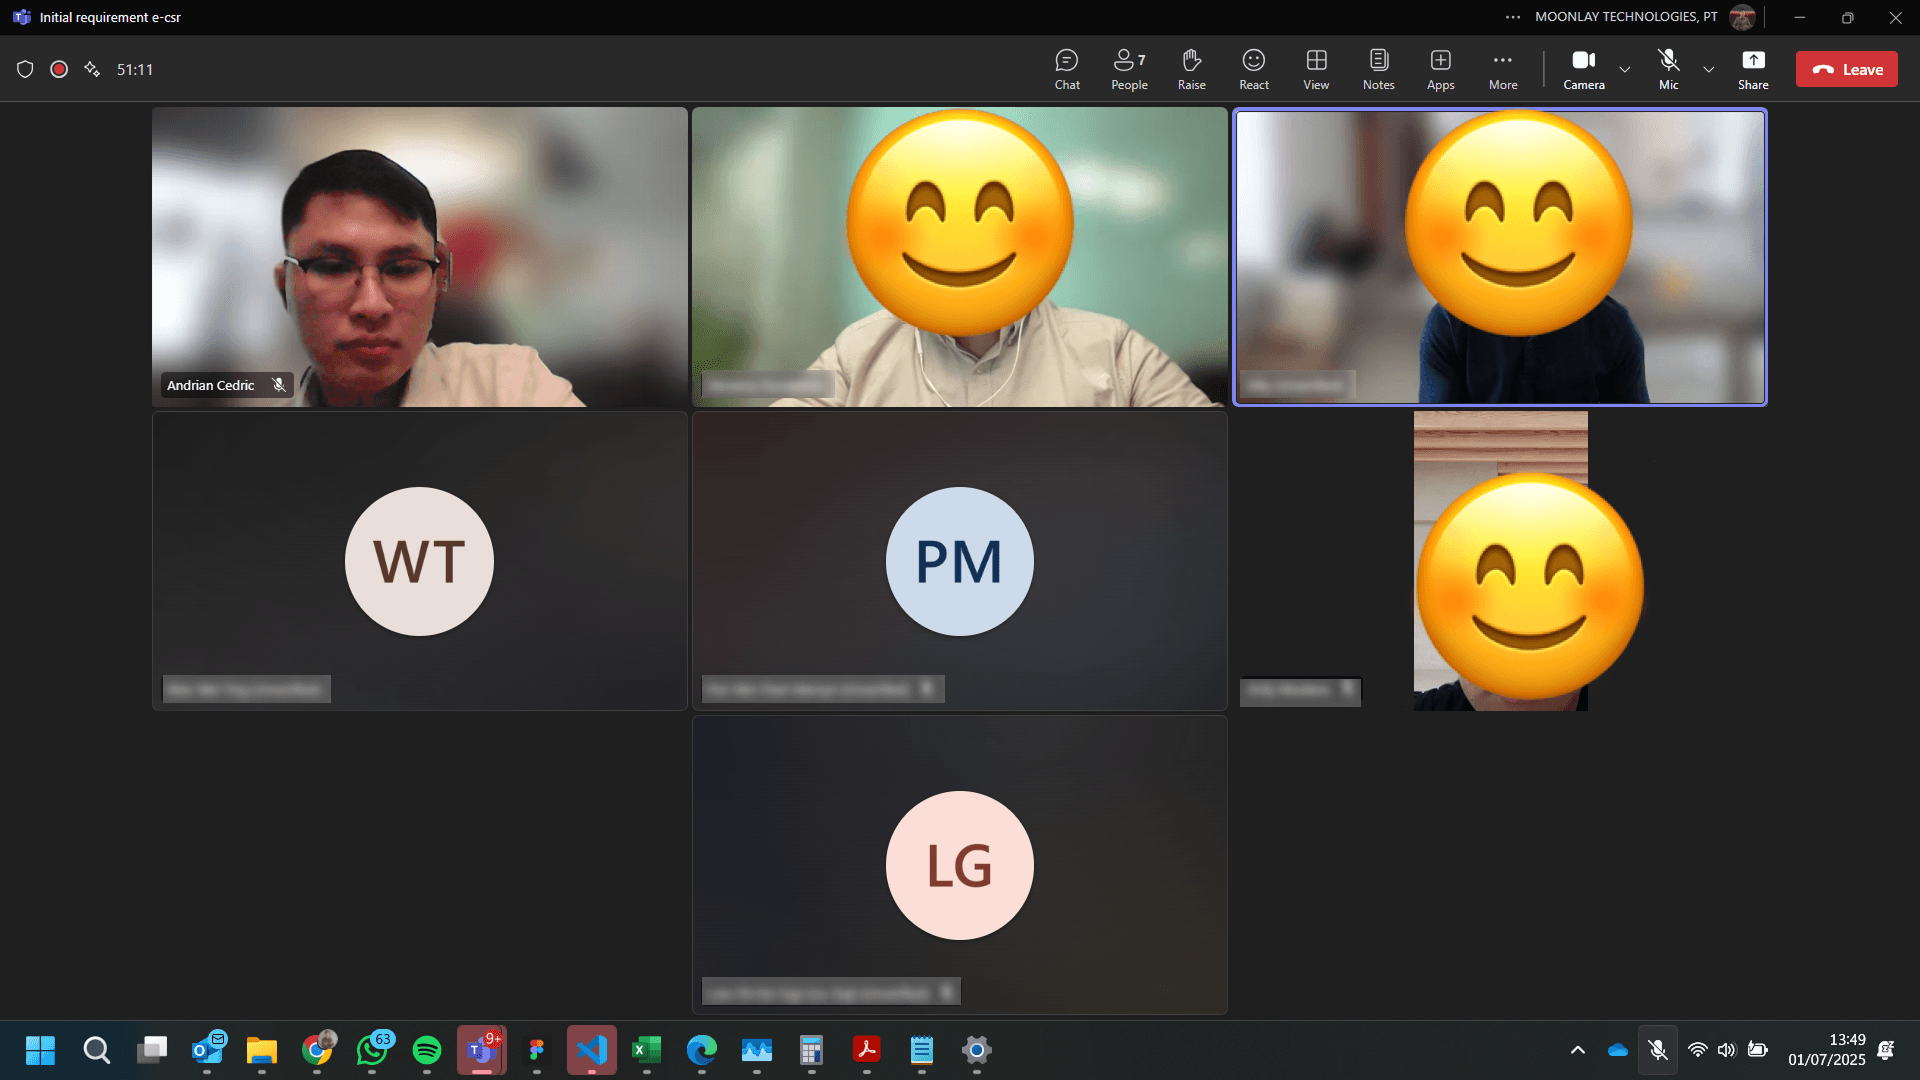The height and width of the screenshot is (1080, 1920).
Task: Leave the meeting
Action: click(x=1846, y=69)
